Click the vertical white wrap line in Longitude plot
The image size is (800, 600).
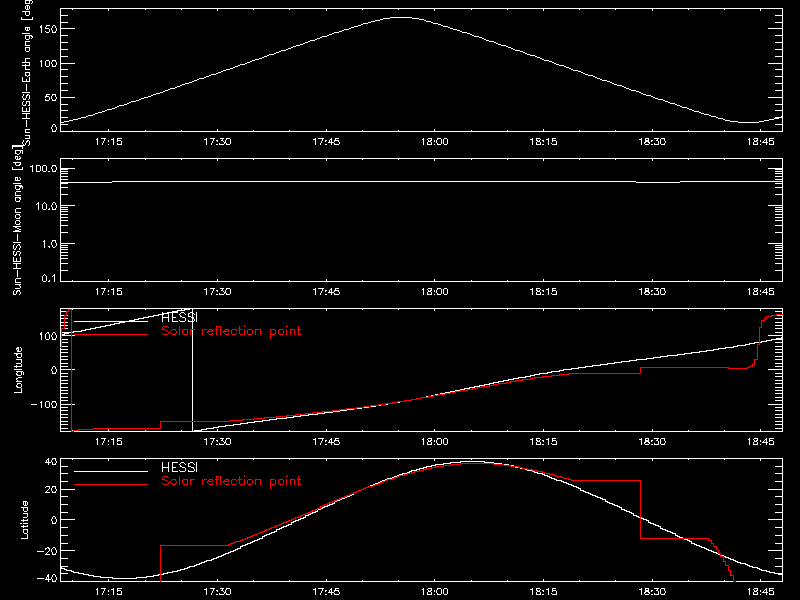coord(192,370)
